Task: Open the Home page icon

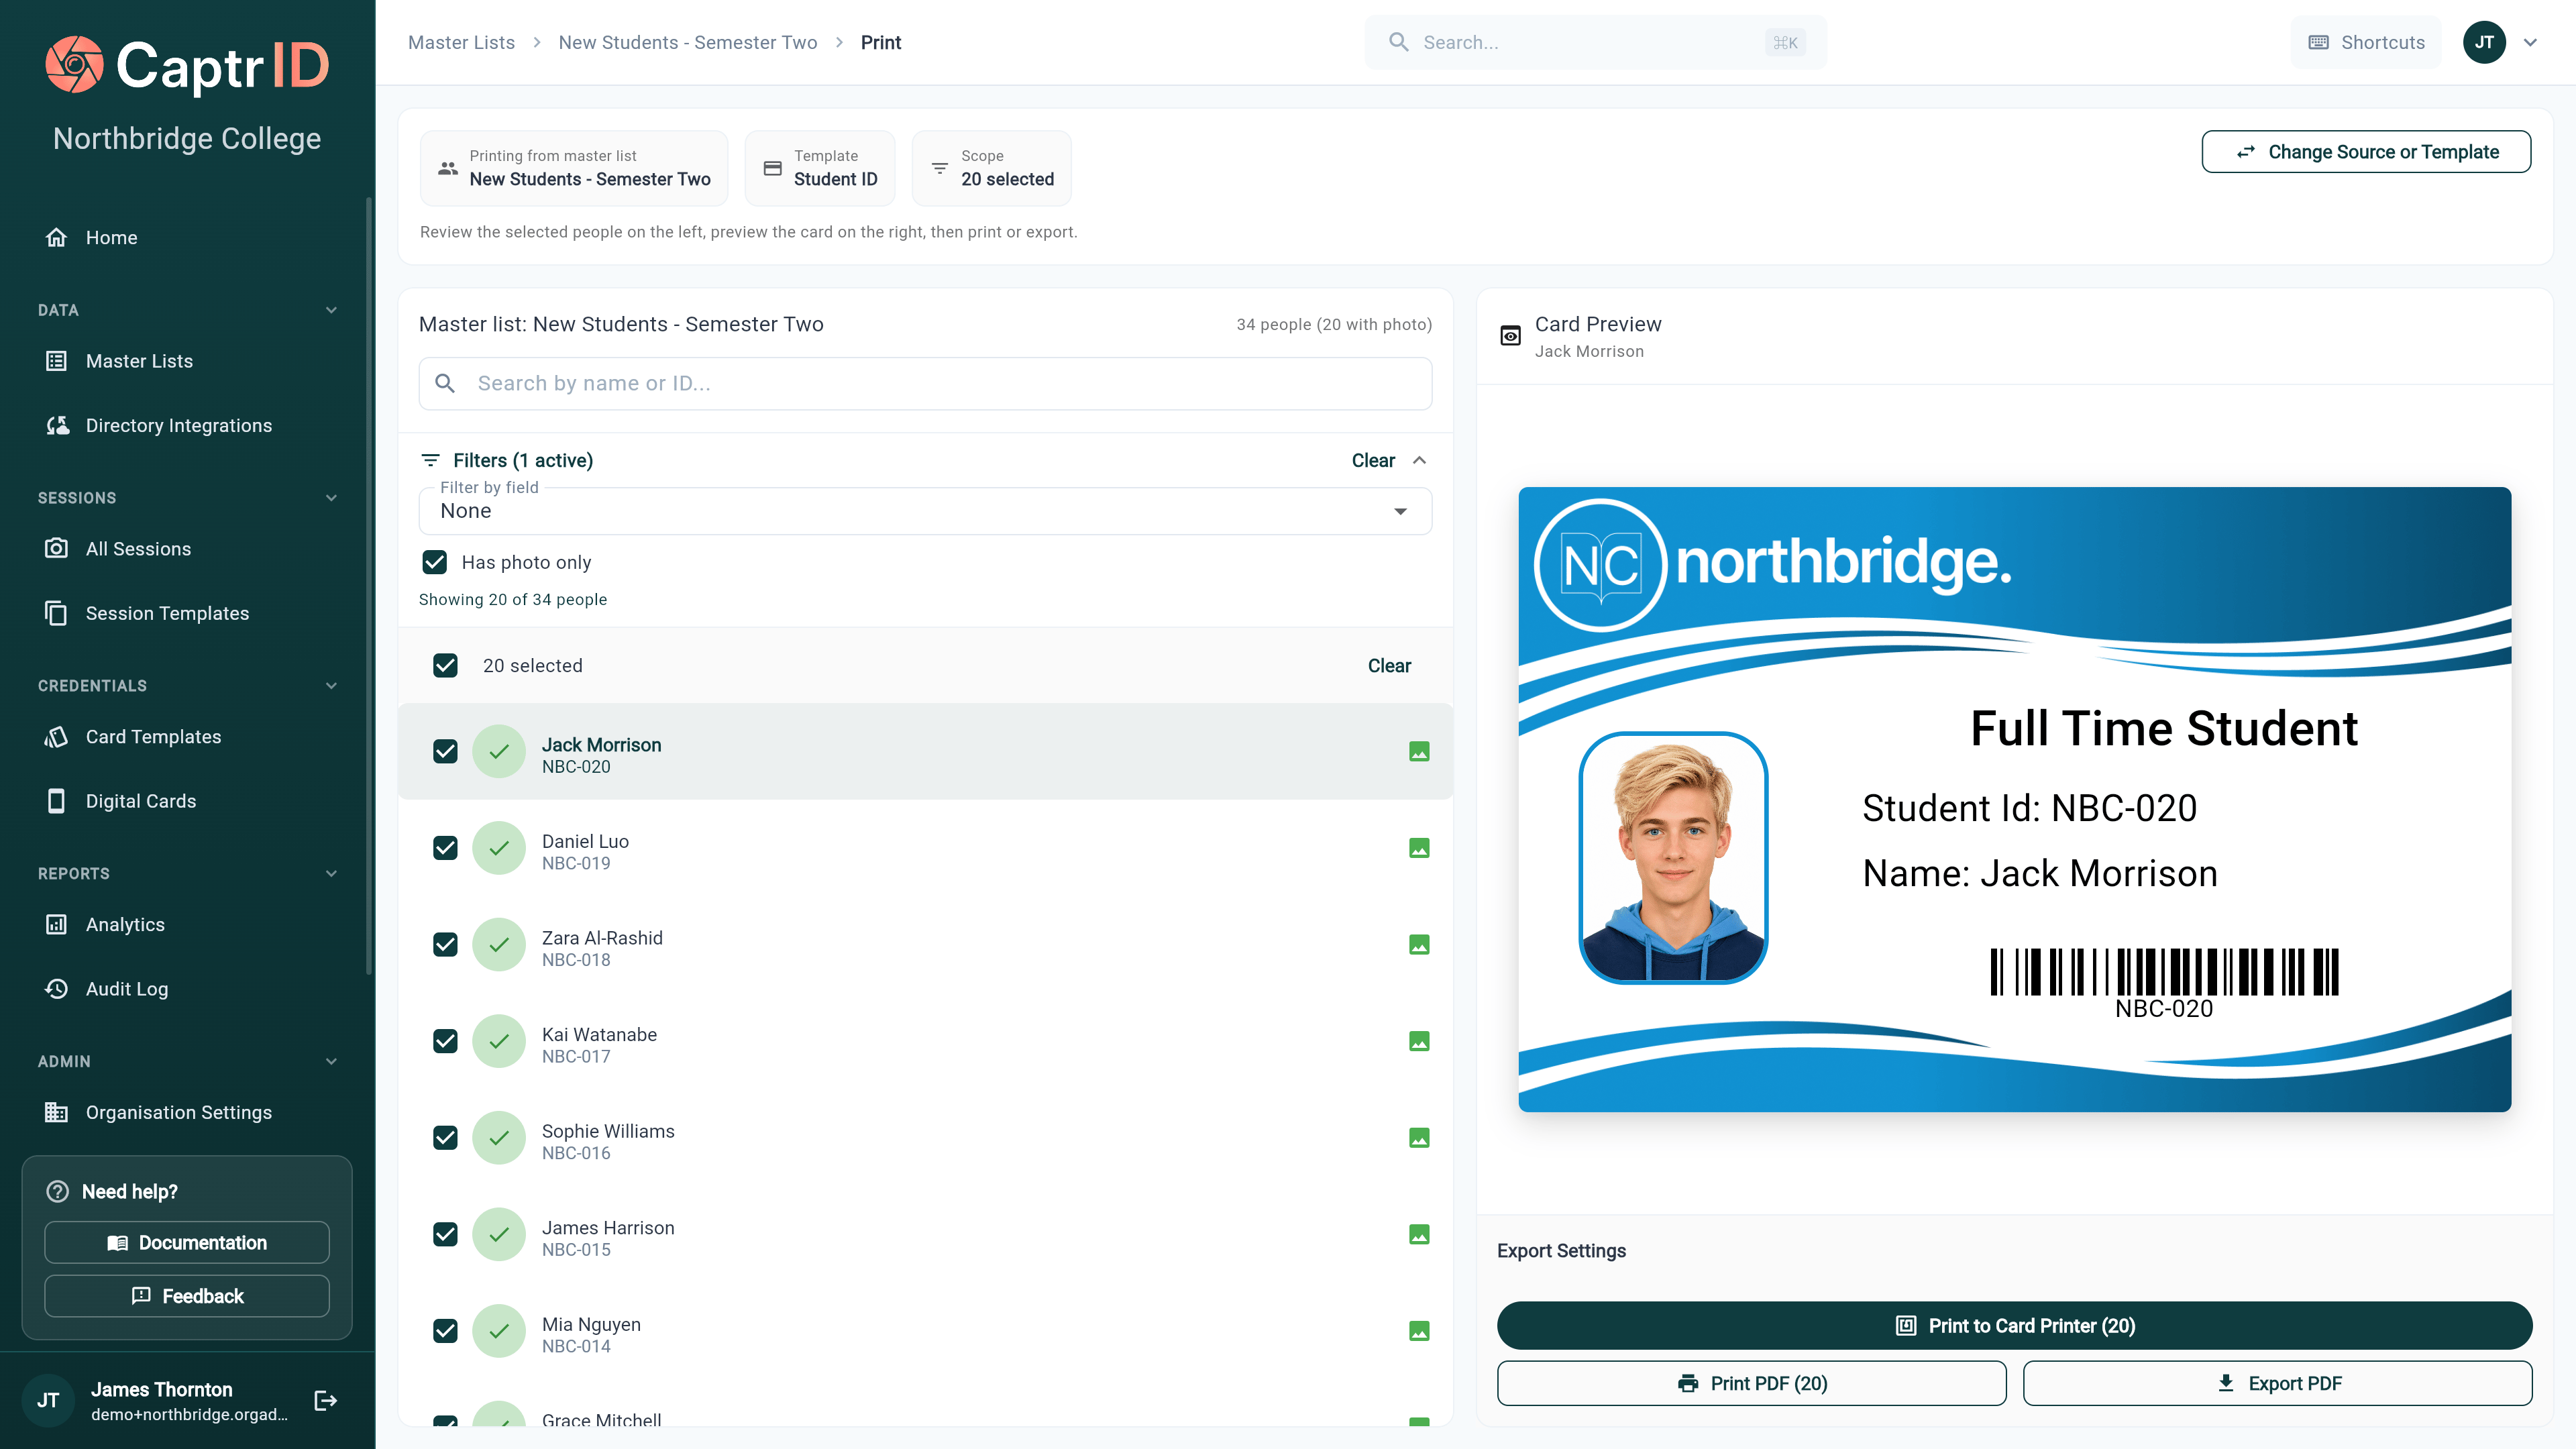Action: click(x=56, y=237)
